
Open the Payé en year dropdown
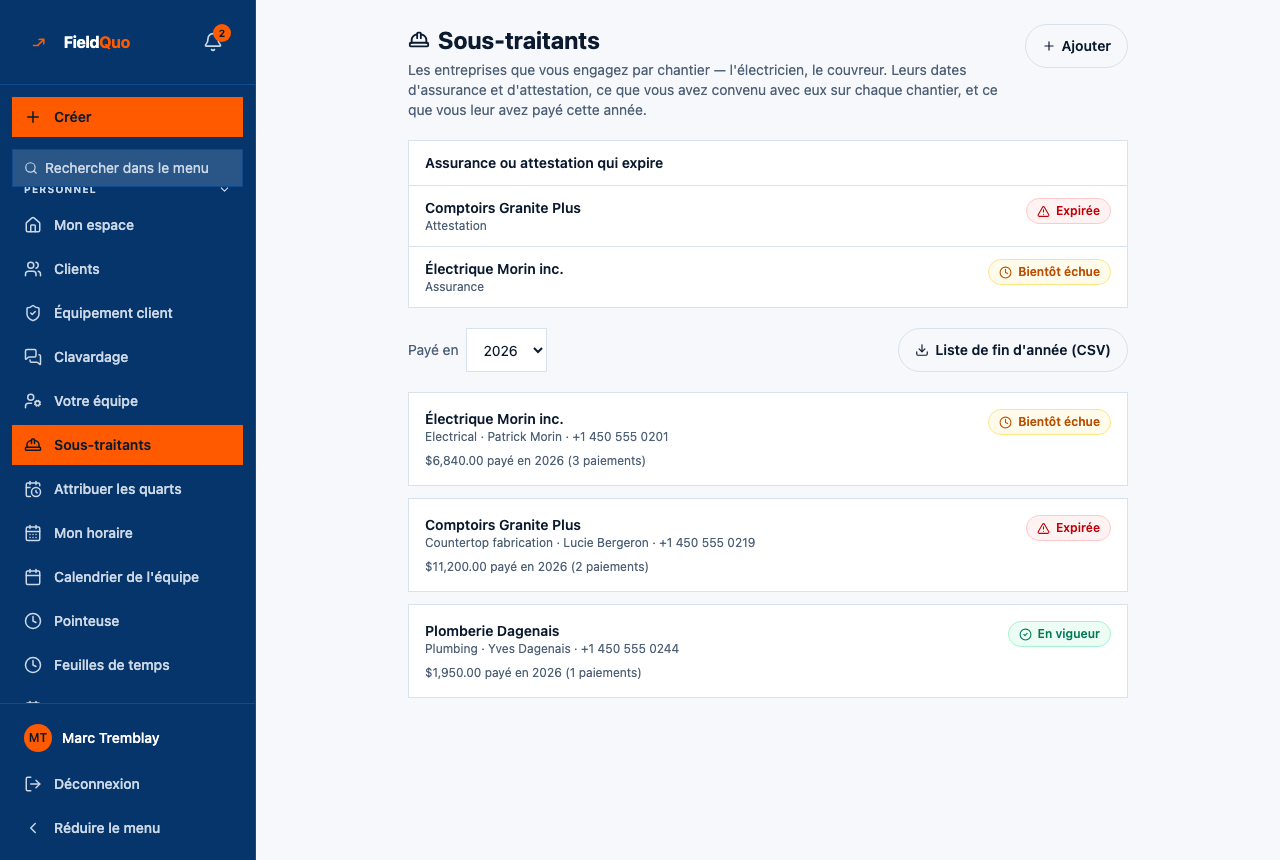(x=506, y=350)
